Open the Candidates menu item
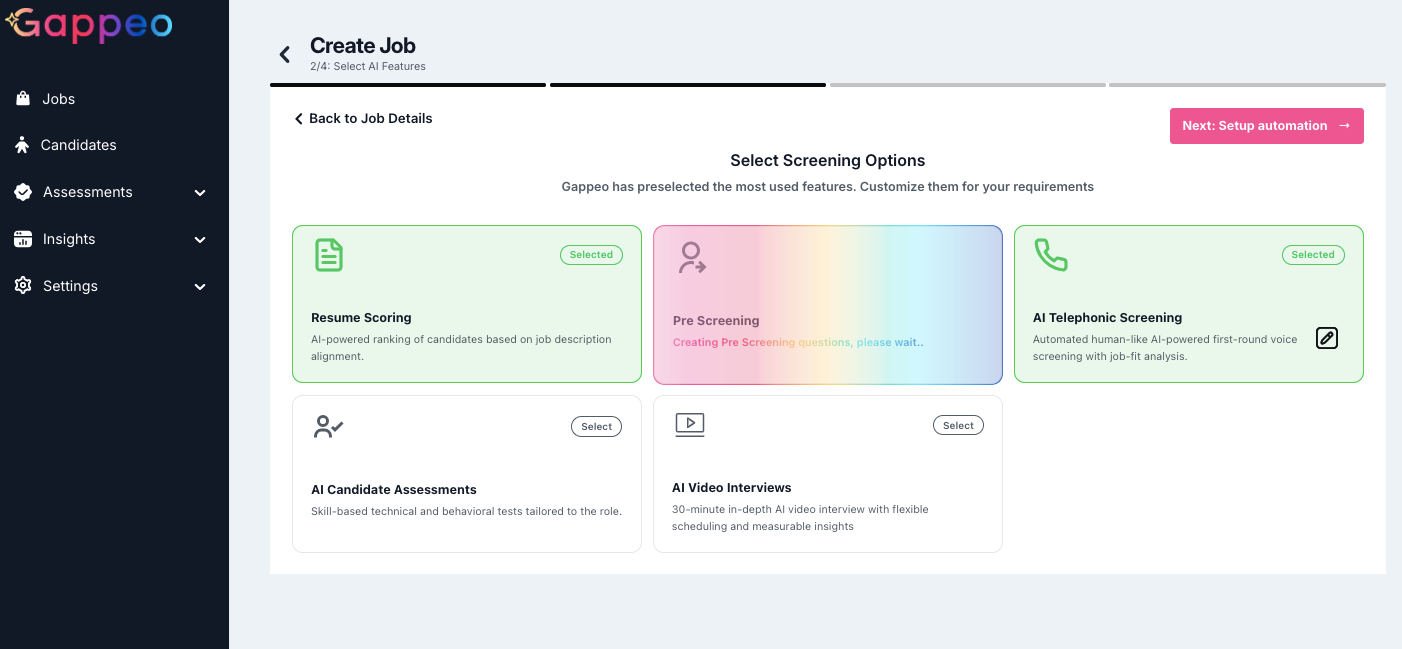This screenshot has height=649, width=1402. point(79,145)
